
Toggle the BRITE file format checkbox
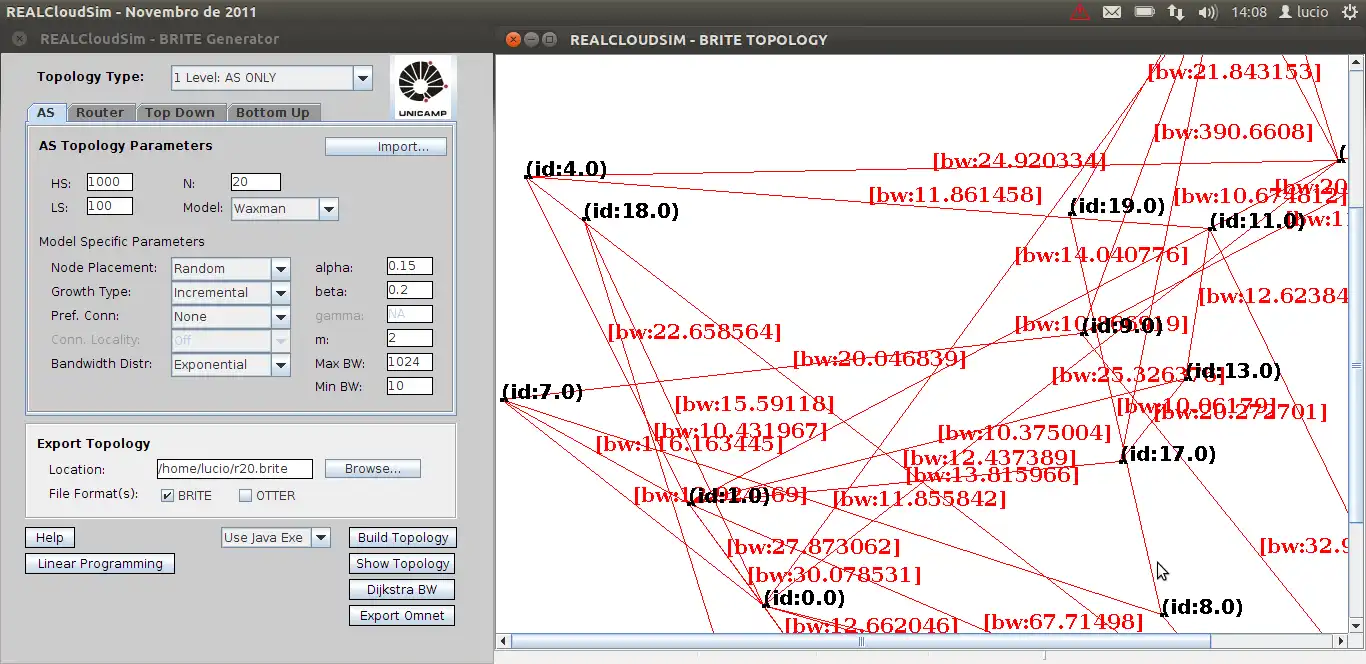(x=168, y=495)
